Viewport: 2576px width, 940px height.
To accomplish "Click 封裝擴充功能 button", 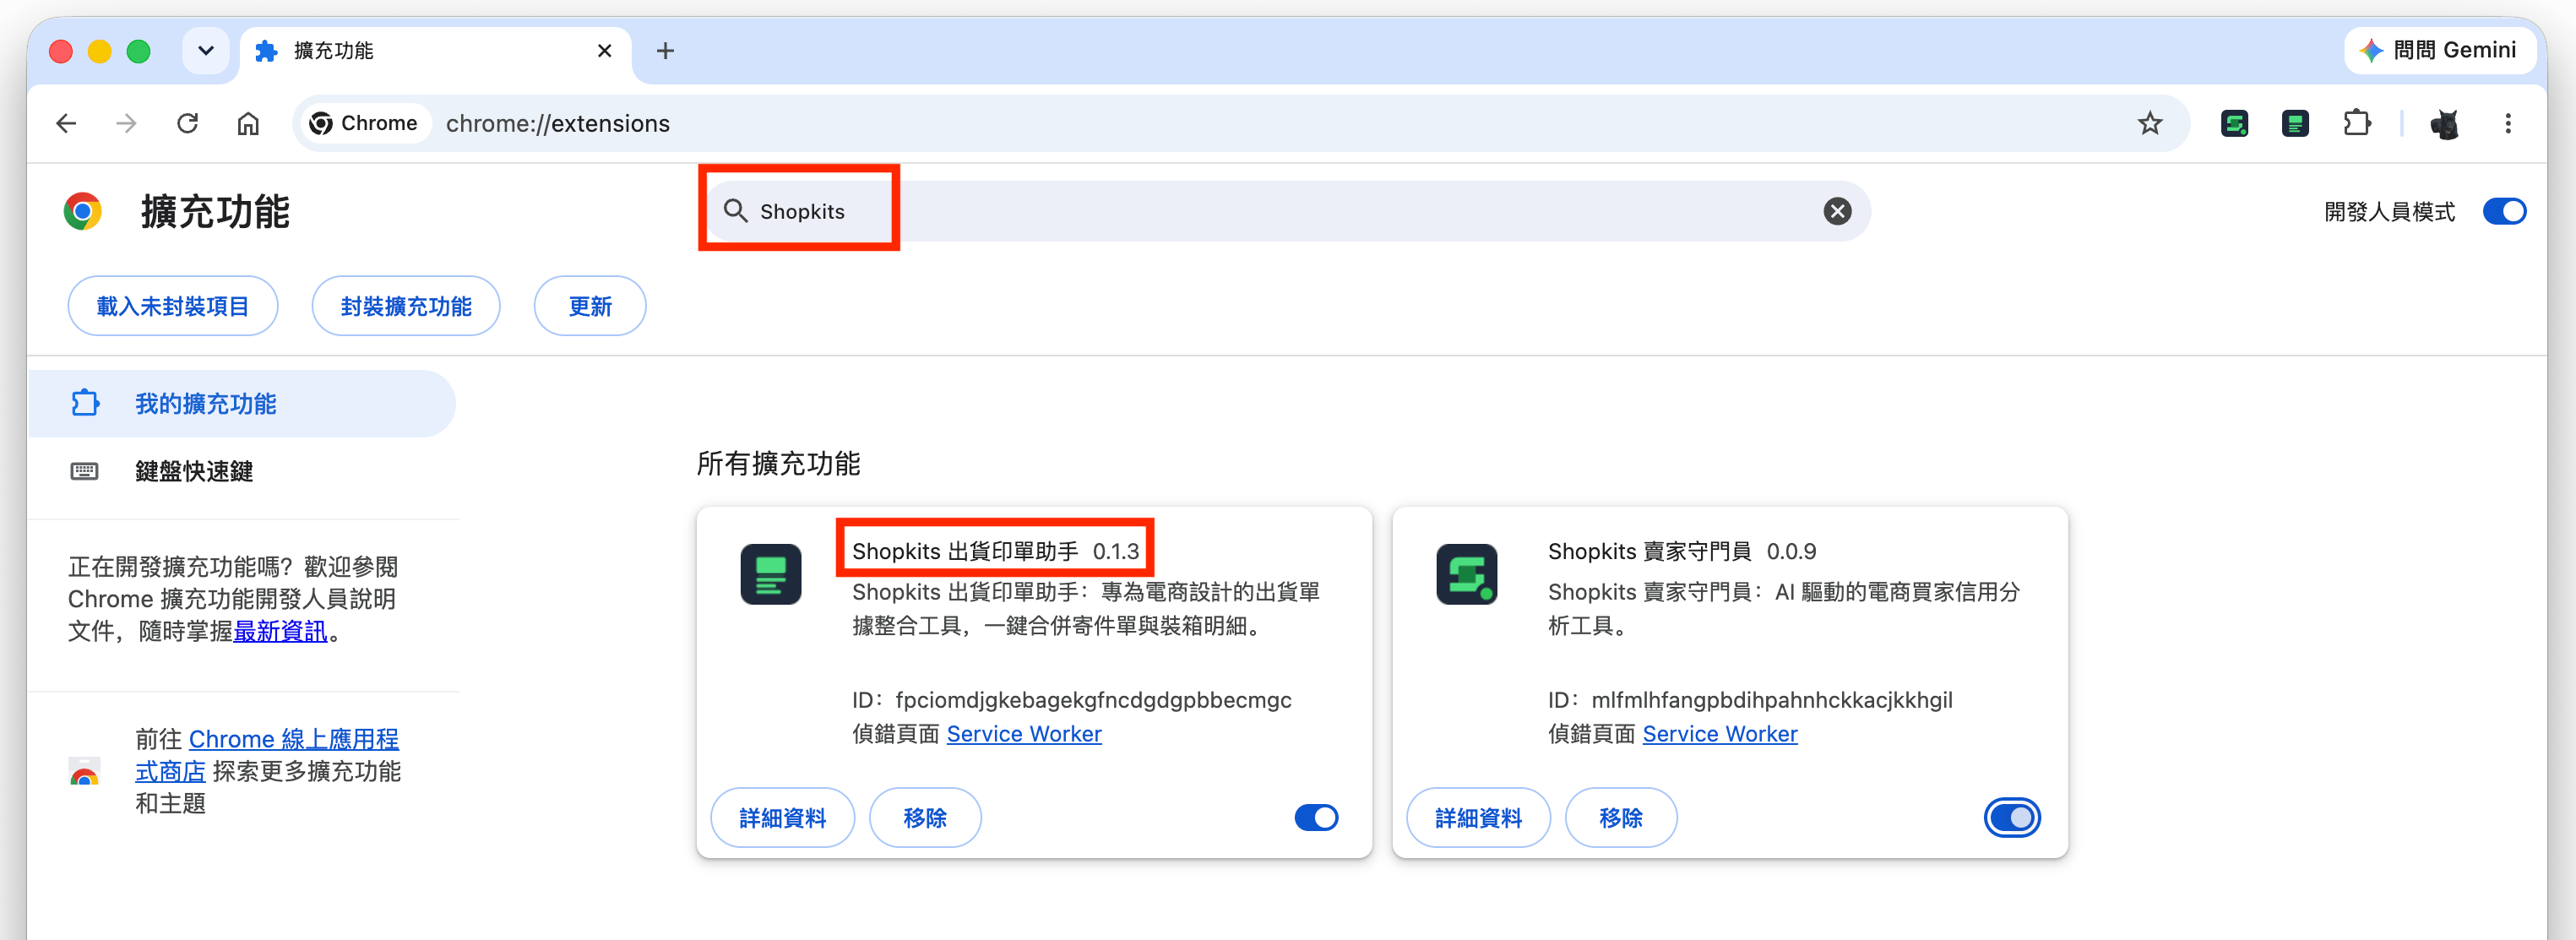I will coord(406,306).
